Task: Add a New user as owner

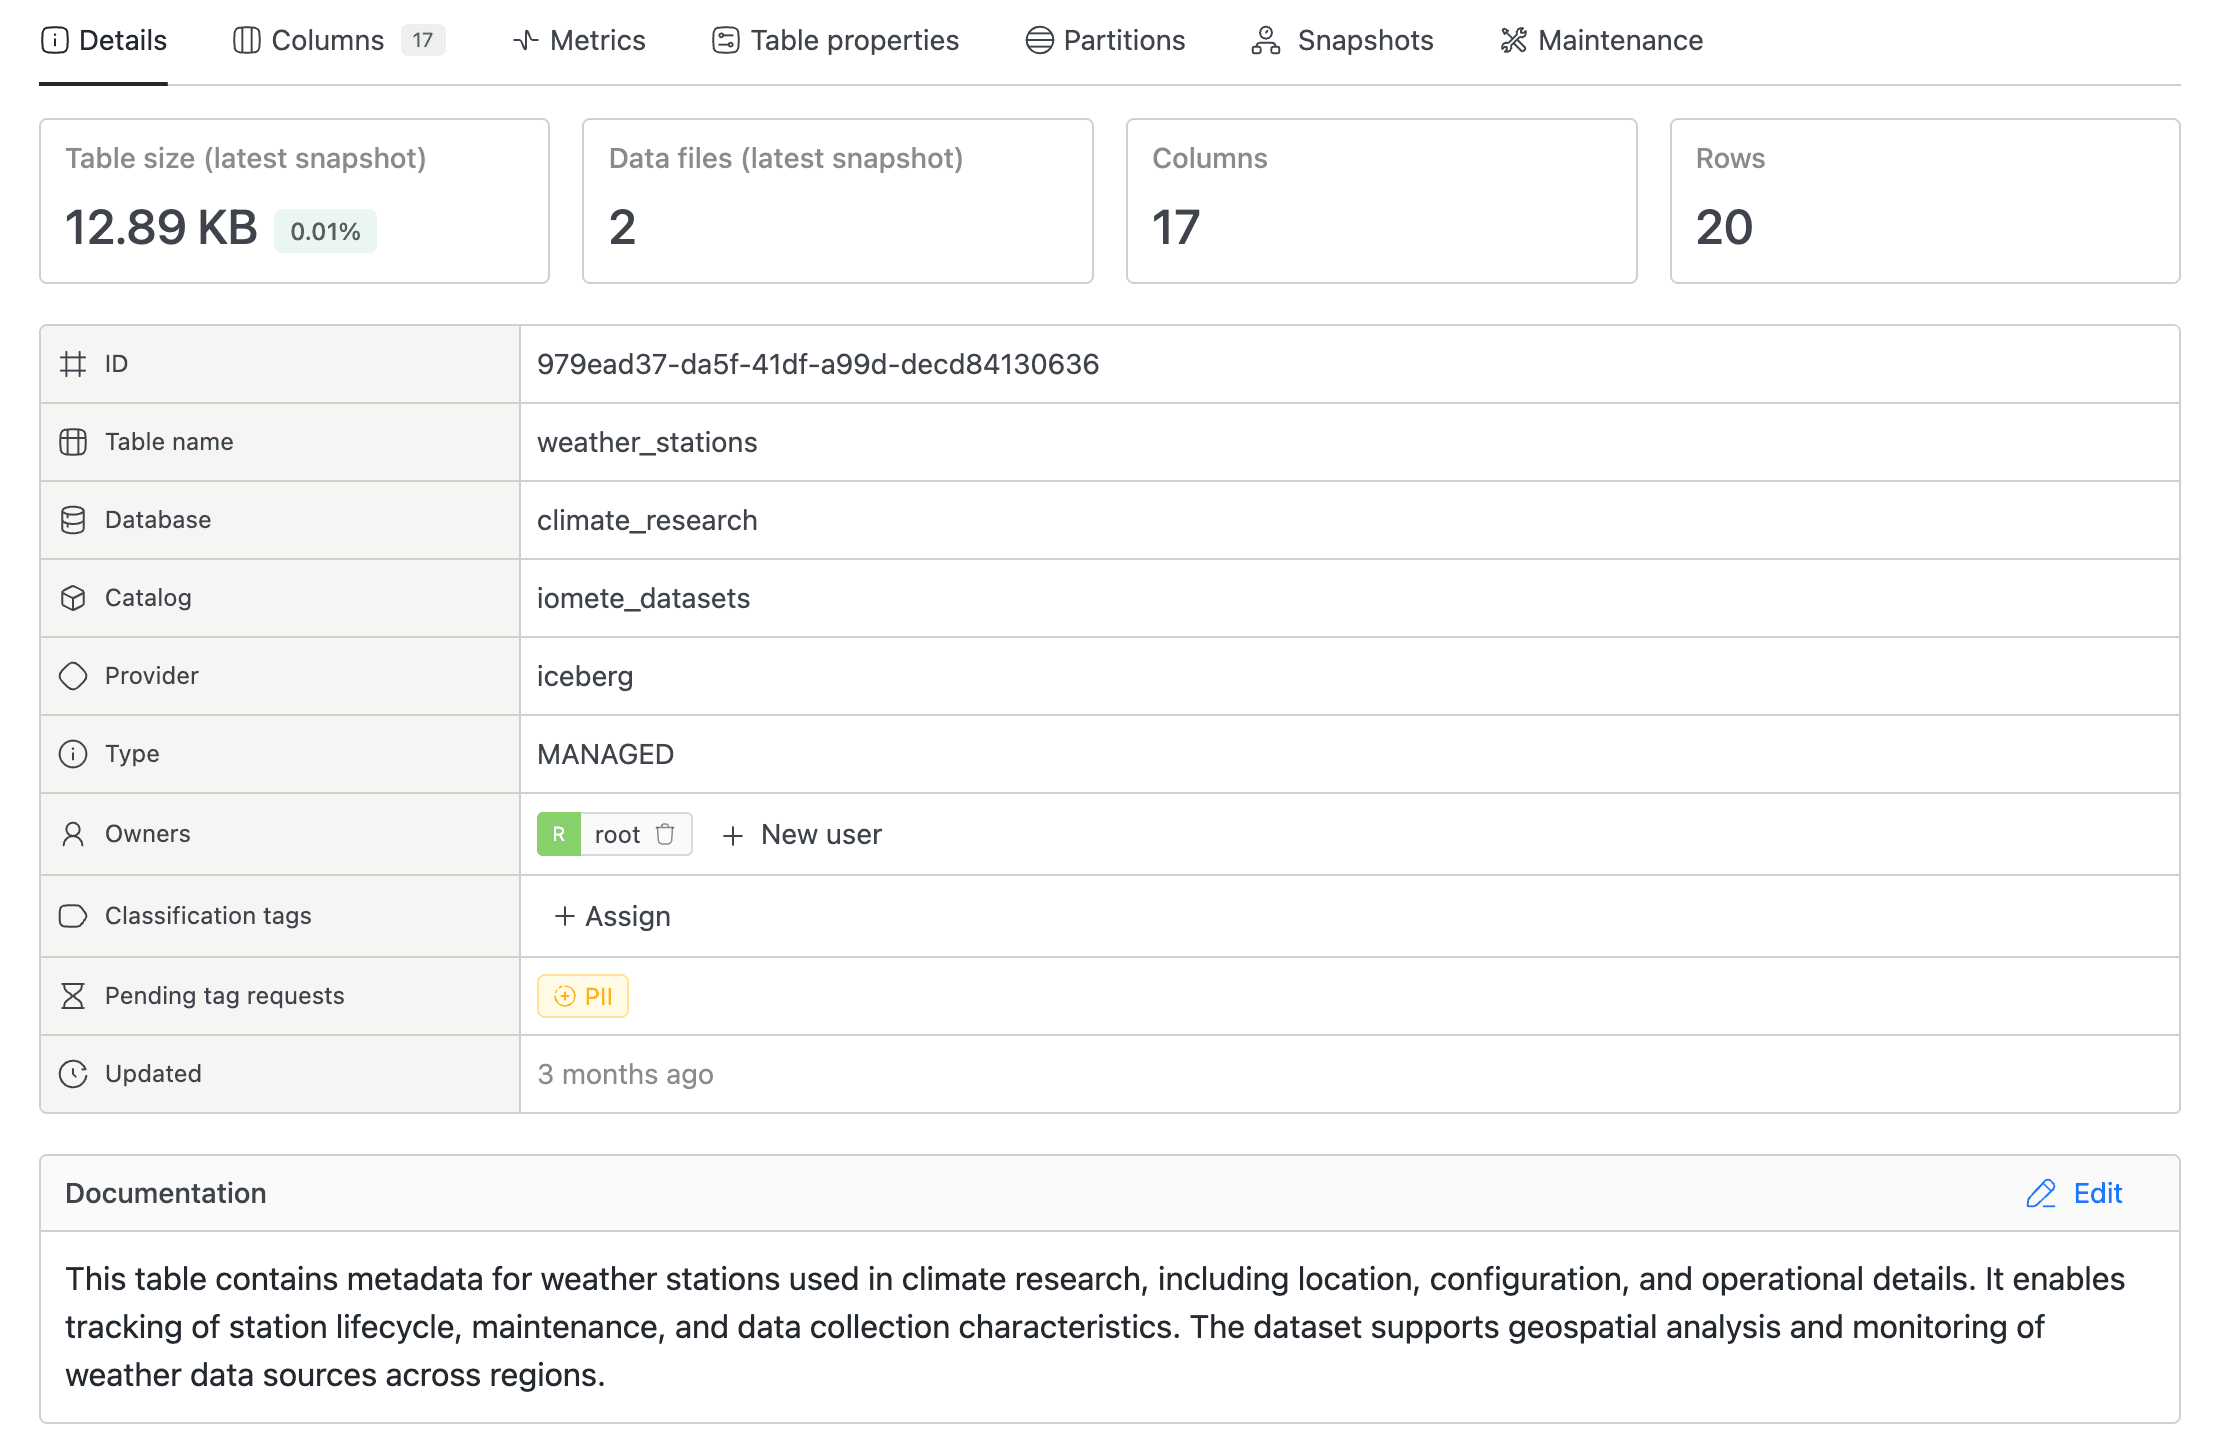Action: coord(802,834)
